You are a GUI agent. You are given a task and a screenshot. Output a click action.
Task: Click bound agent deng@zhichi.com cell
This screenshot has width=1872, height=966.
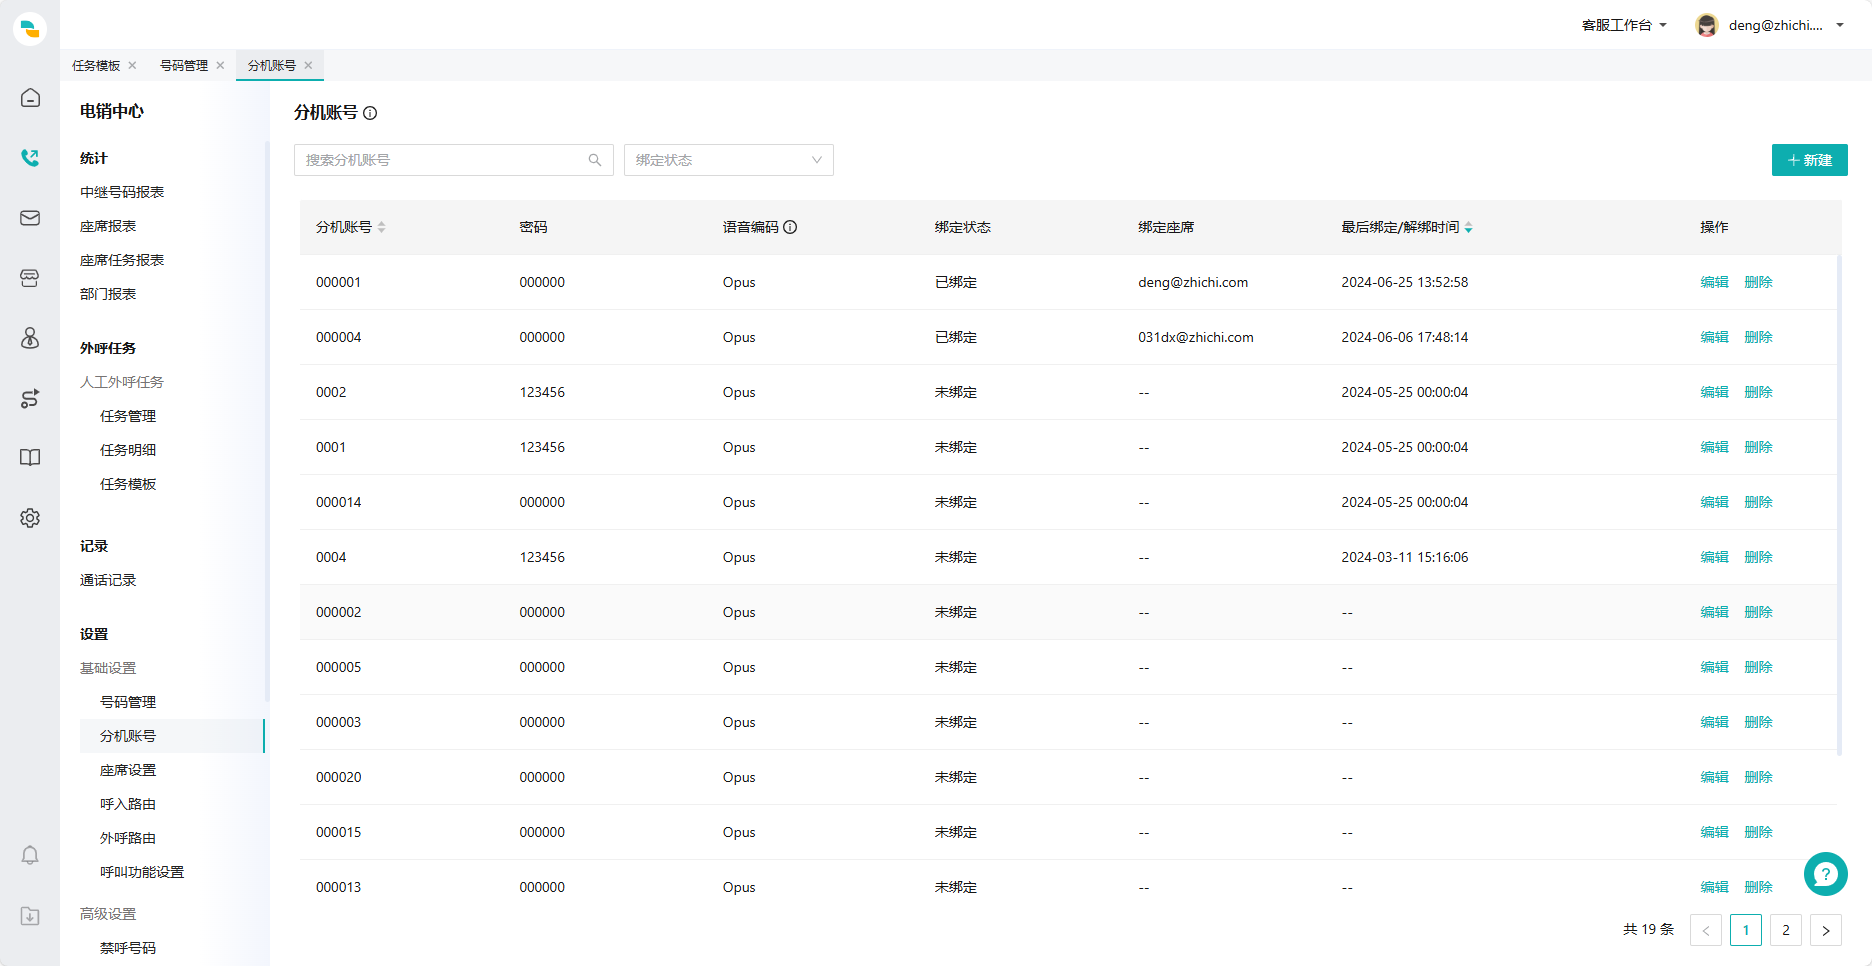(x=1193, y=282)
